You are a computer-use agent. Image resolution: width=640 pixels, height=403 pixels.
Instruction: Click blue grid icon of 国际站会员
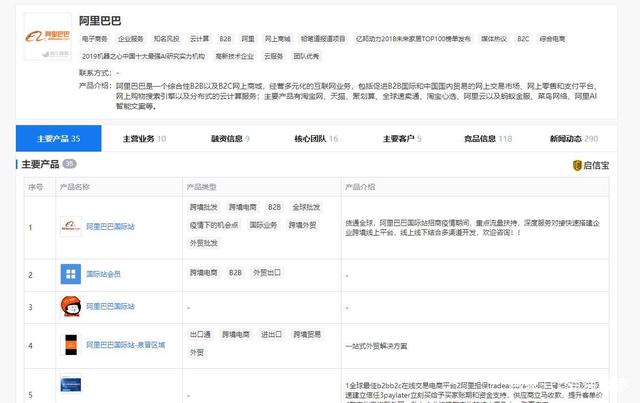click(71, 274)
